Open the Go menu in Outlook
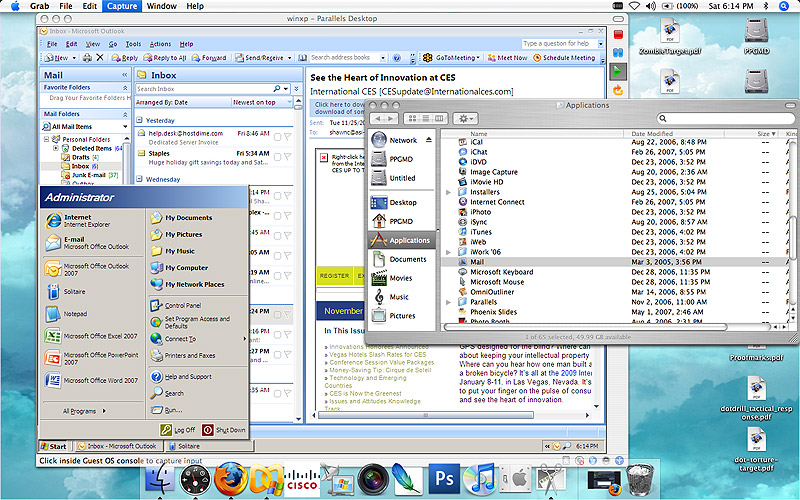800x500 pixels. 113,44
